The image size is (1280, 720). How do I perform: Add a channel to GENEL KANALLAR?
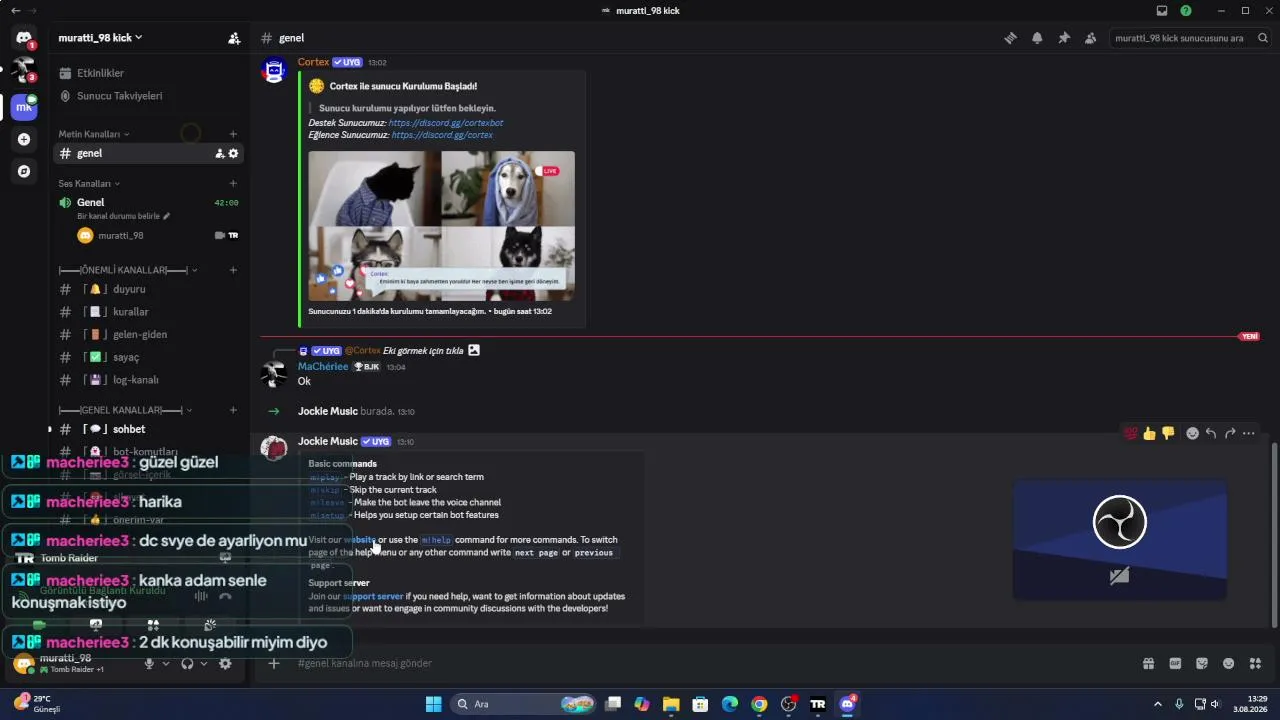pos(233,410)
